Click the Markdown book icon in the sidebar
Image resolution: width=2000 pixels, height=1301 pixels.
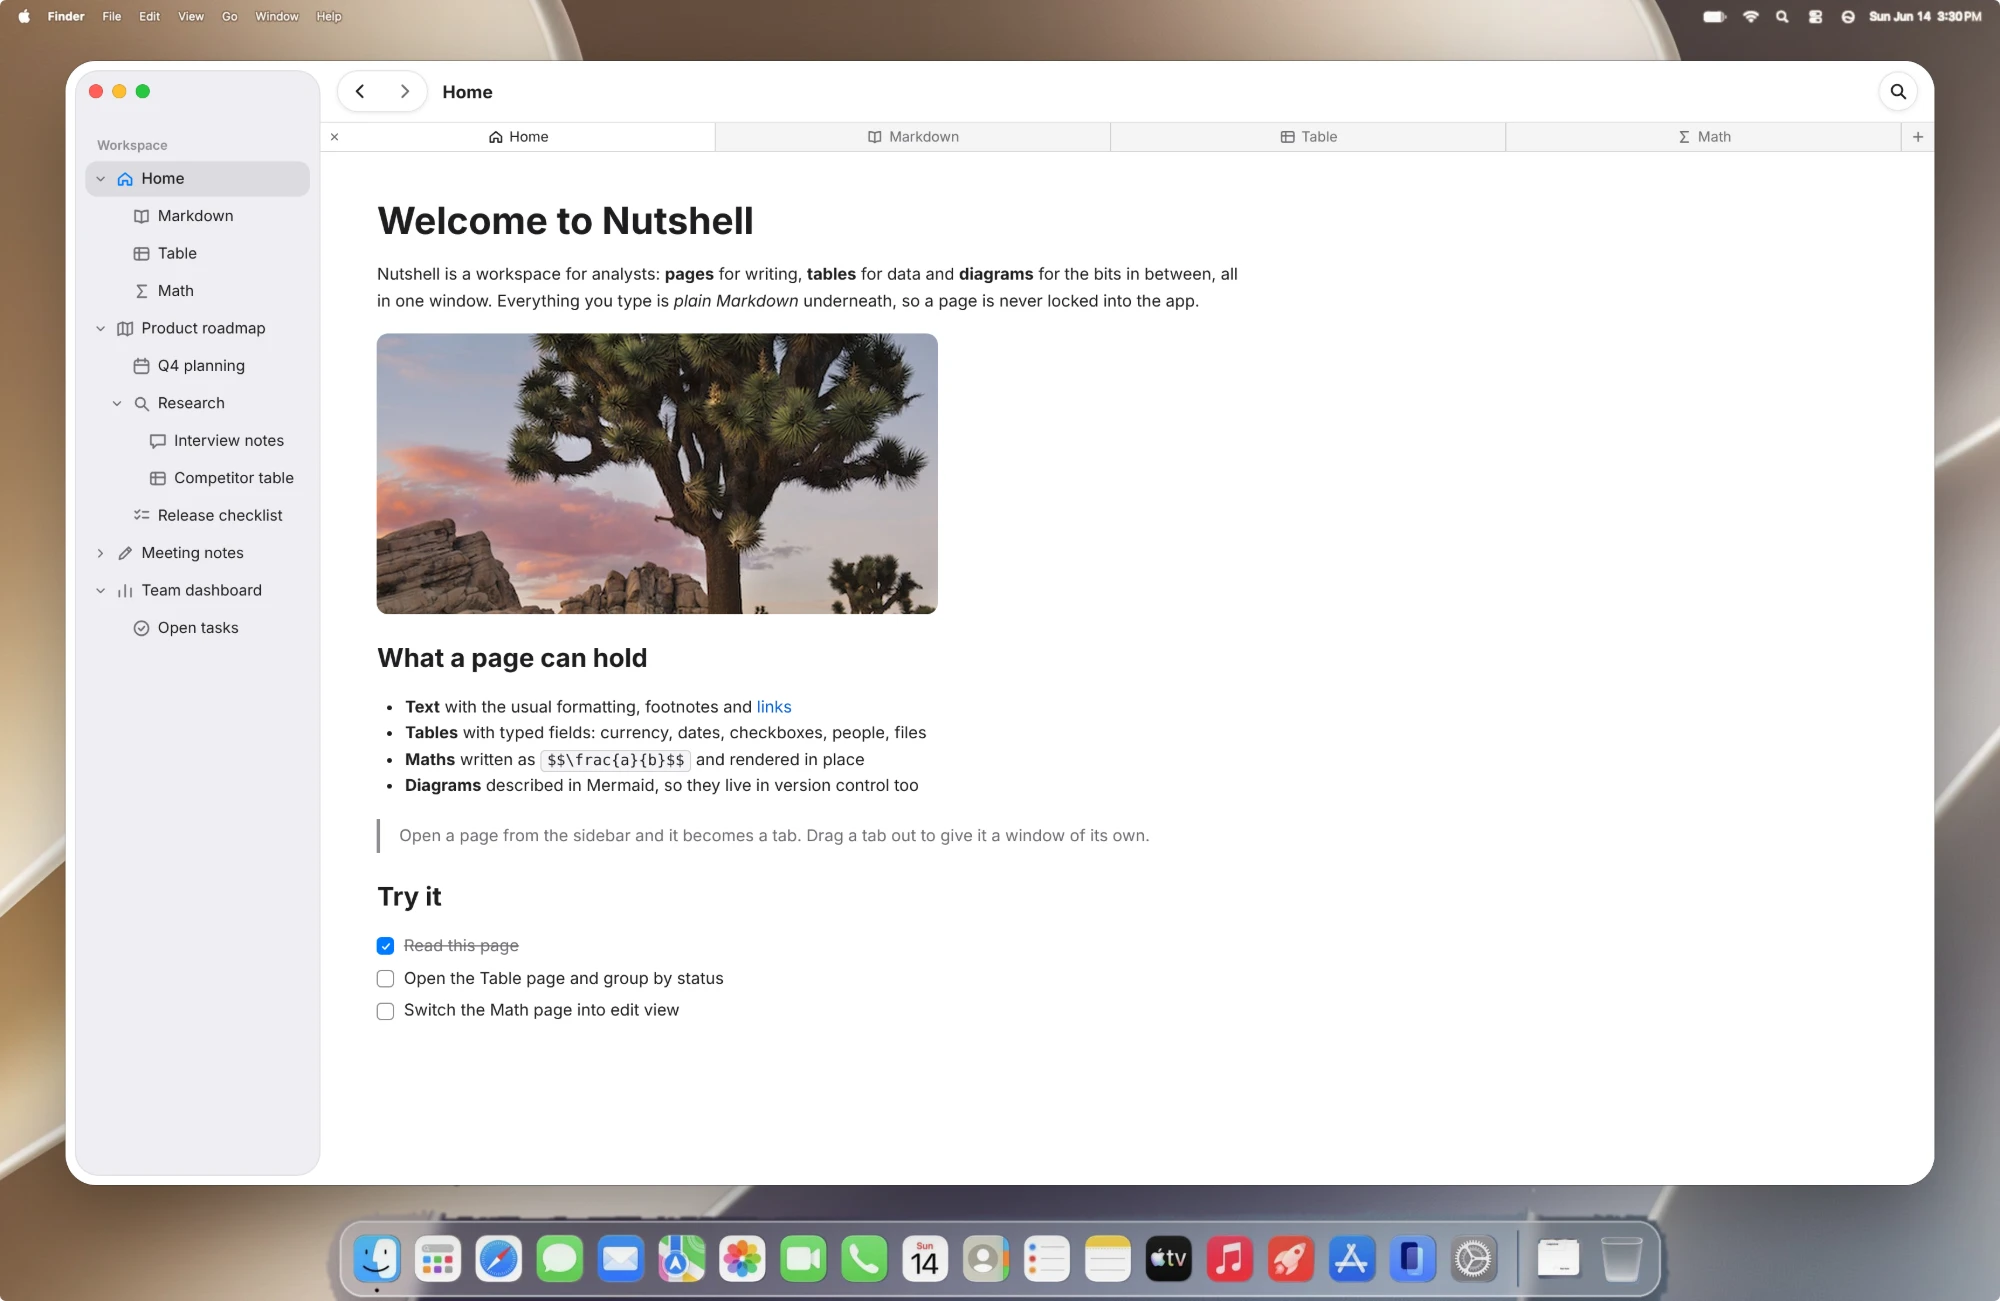coord(141,216)
